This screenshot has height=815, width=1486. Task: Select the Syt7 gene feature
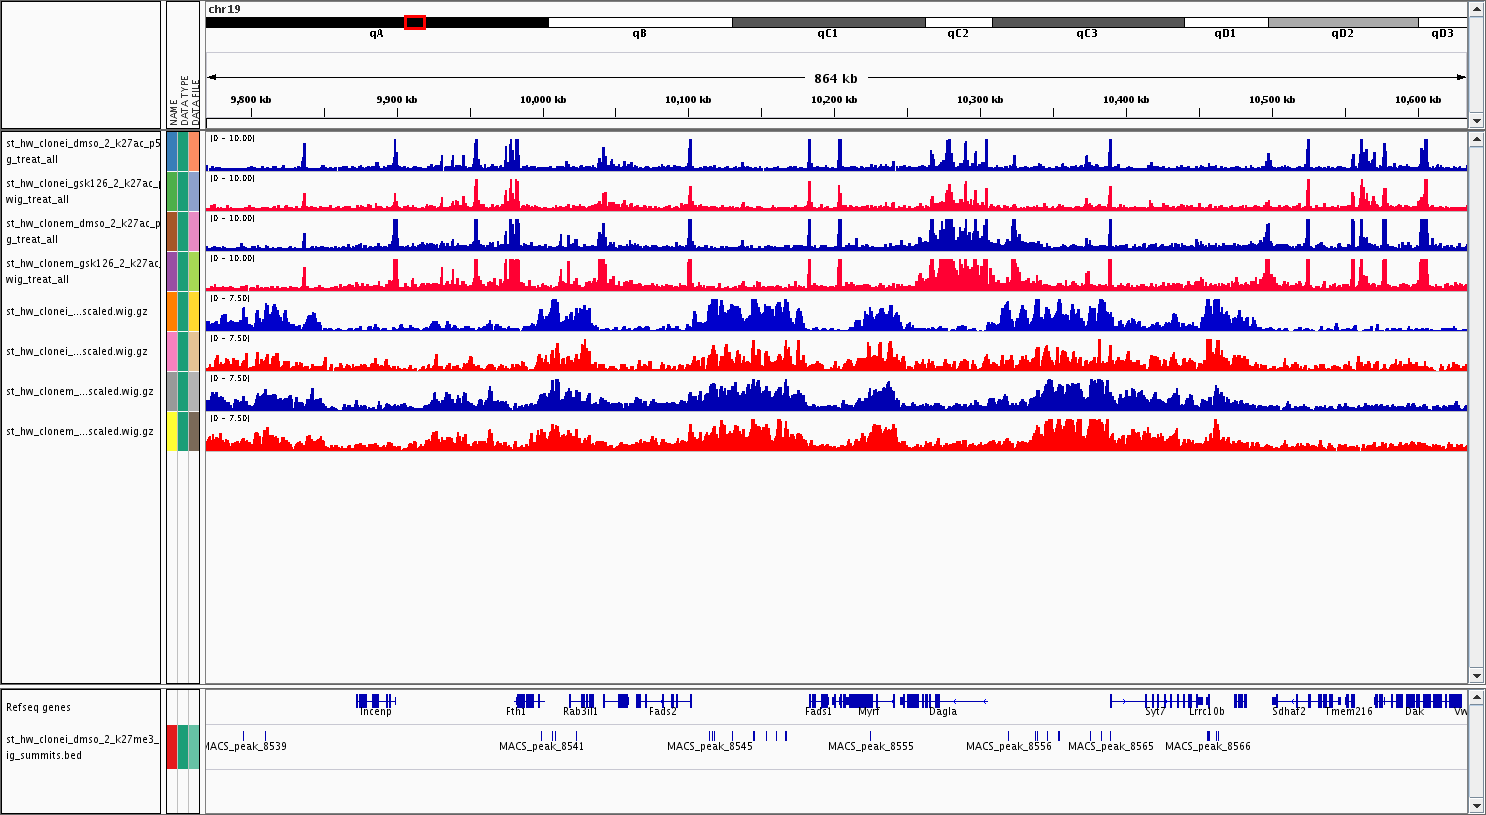click(1155, 701)
